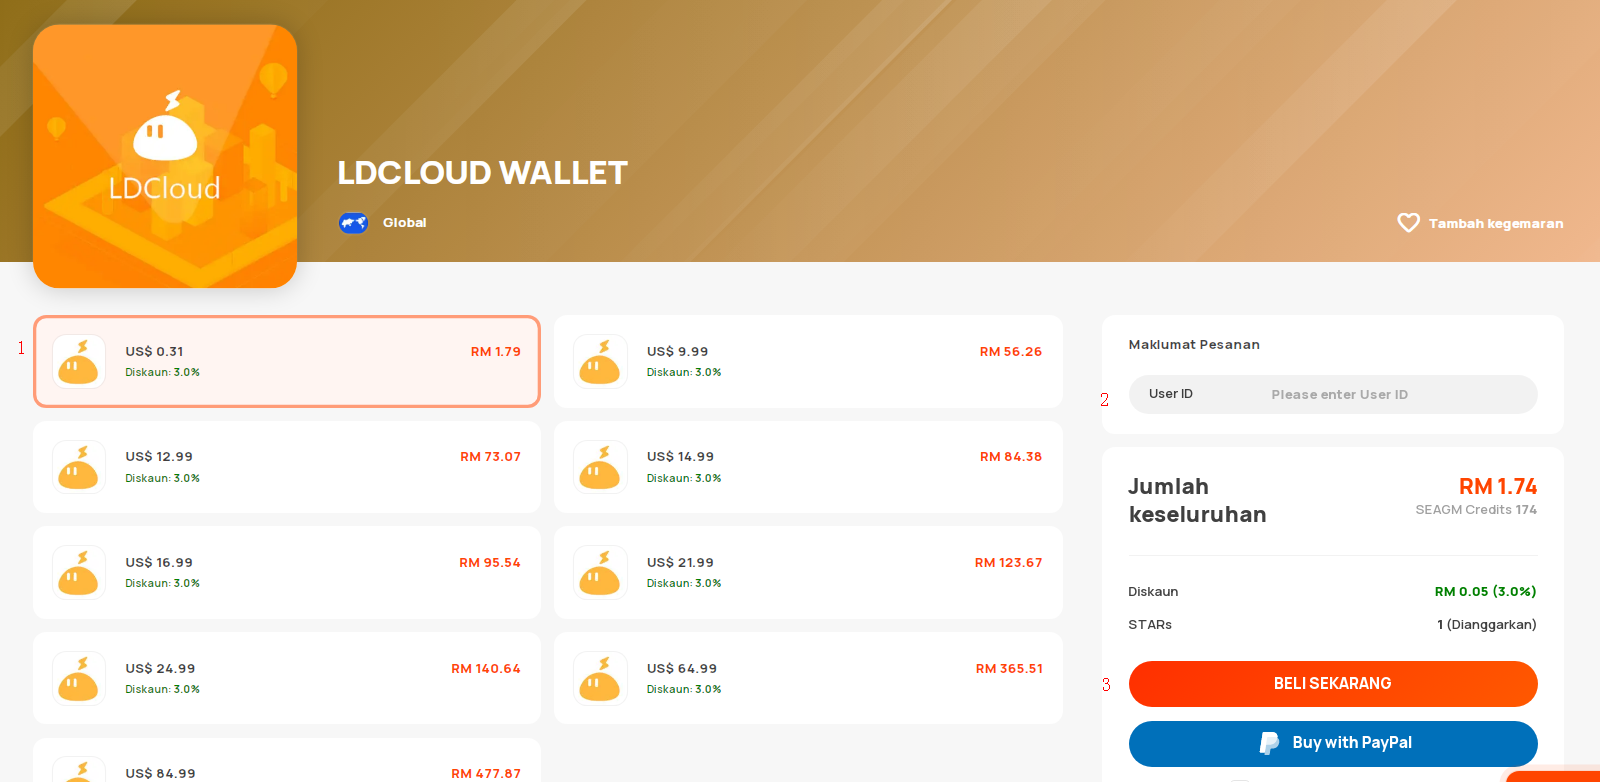Open price RM 365.51

click(1009, 669)
